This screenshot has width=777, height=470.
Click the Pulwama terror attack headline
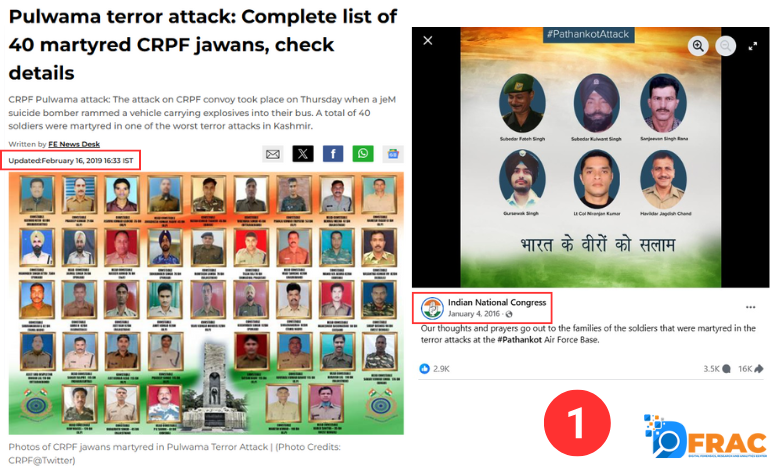pos(203,45)
